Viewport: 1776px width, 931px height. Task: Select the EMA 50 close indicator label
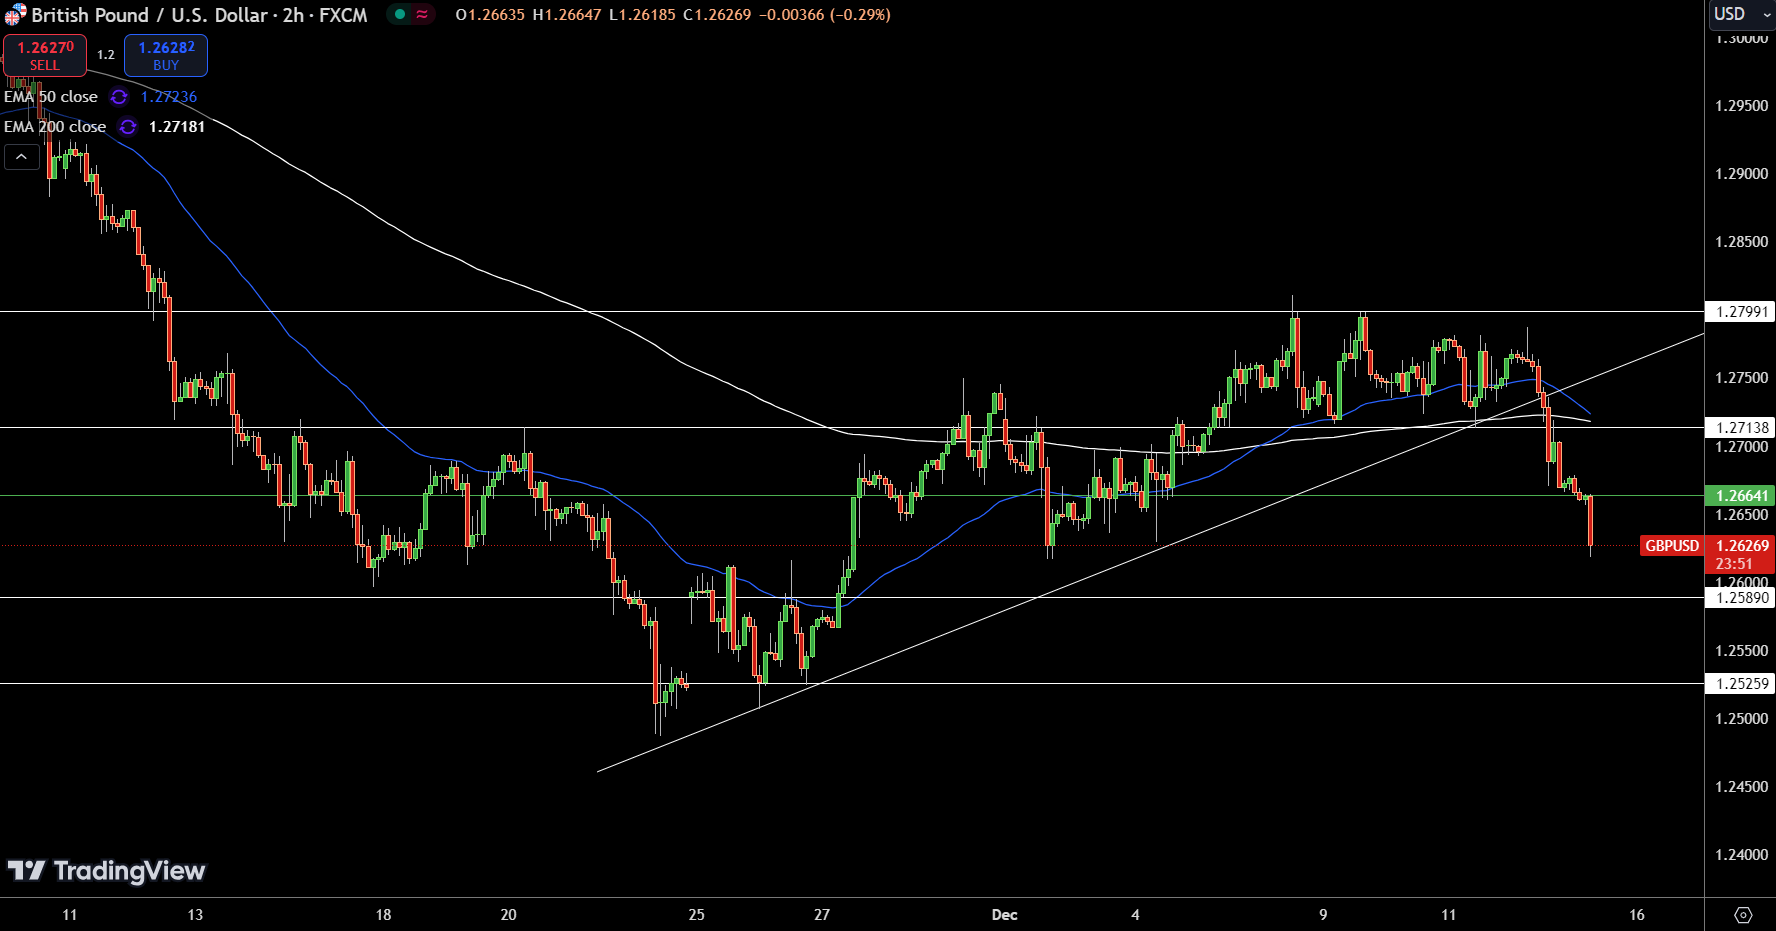(51, 97)
